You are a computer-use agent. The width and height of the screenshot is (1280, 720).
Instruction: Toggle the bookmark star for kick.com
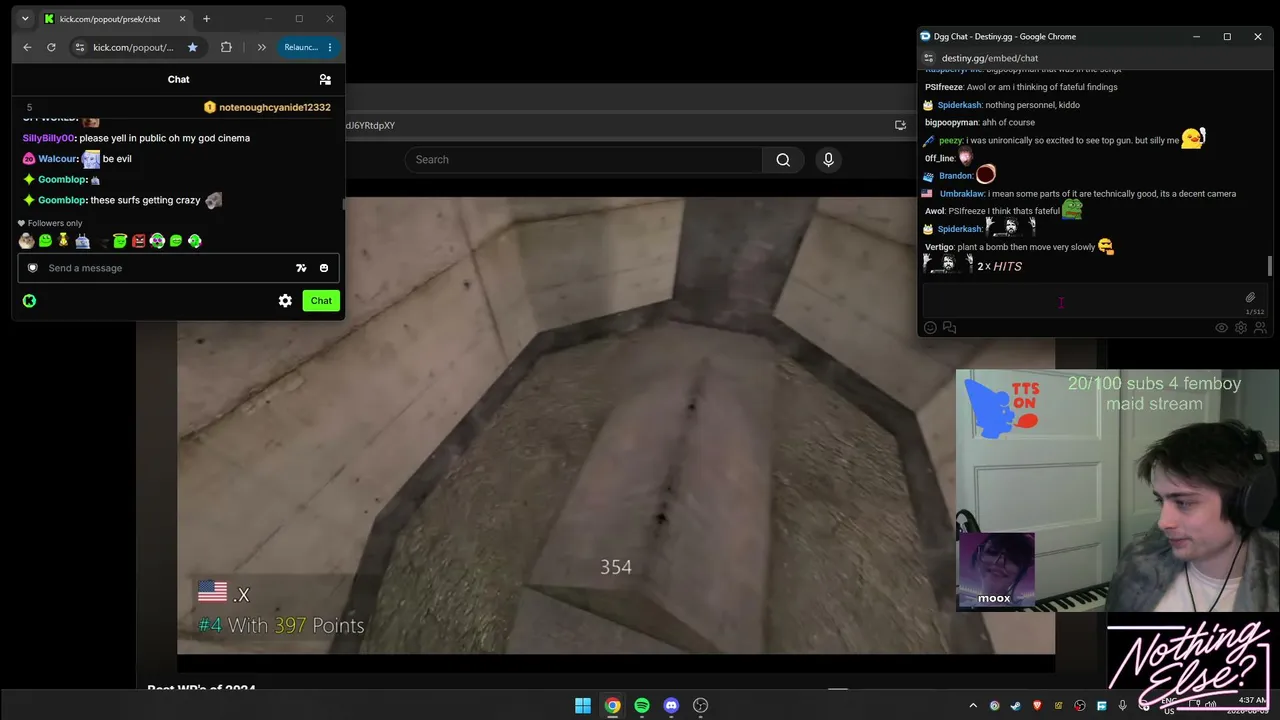tap(192, 47)
